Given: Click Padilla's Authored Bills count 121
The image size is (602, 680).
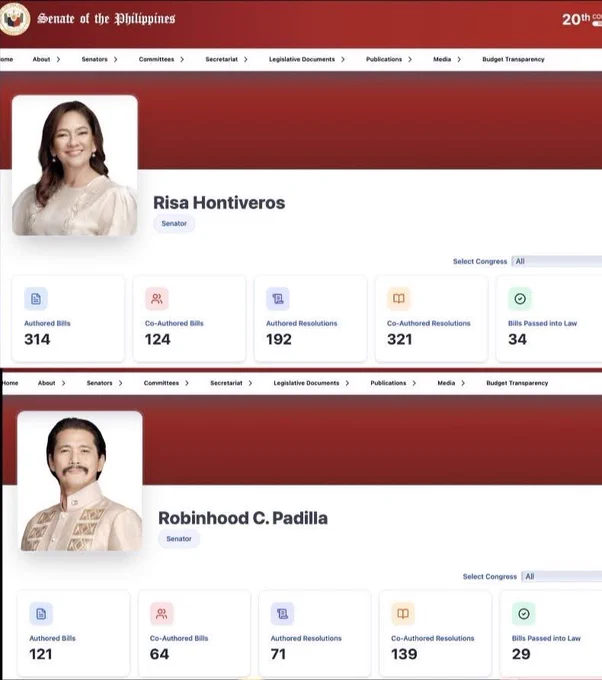Looking at the screenshot, I should point(41,654).
